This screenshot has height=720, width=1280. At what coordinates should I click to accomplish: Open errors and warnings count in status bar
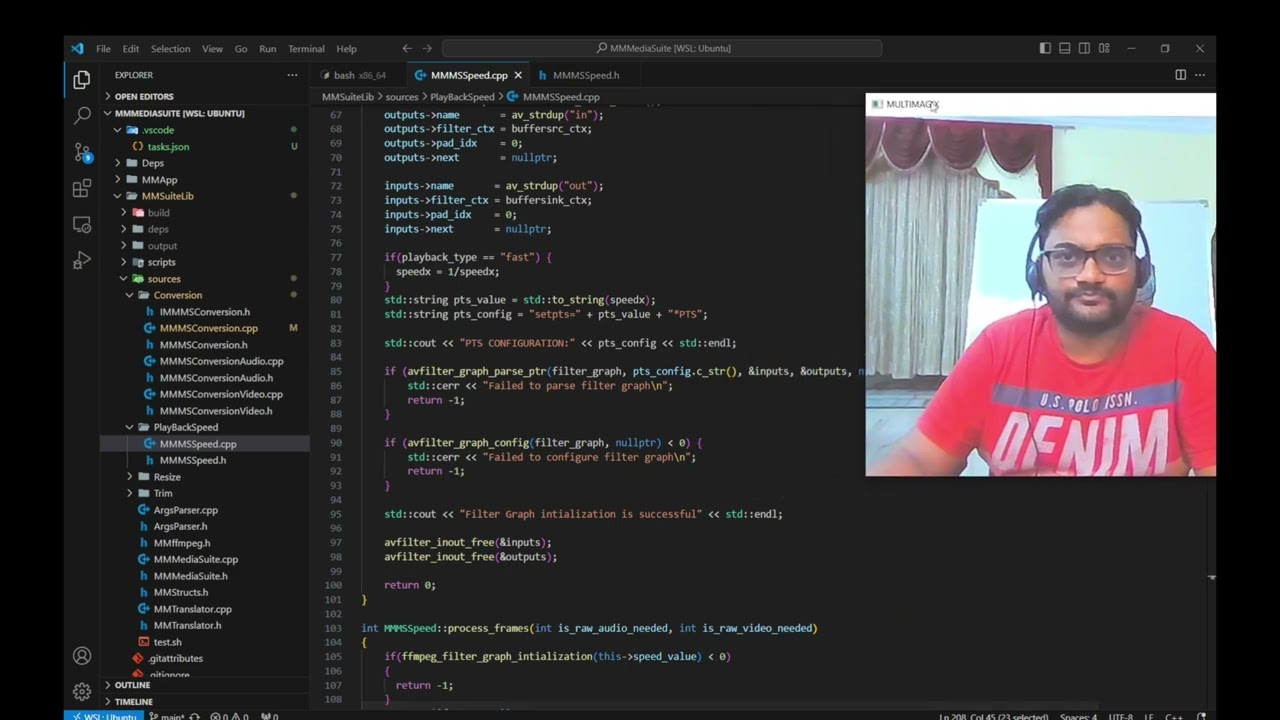pyautogui.click(x=229, y=716)
